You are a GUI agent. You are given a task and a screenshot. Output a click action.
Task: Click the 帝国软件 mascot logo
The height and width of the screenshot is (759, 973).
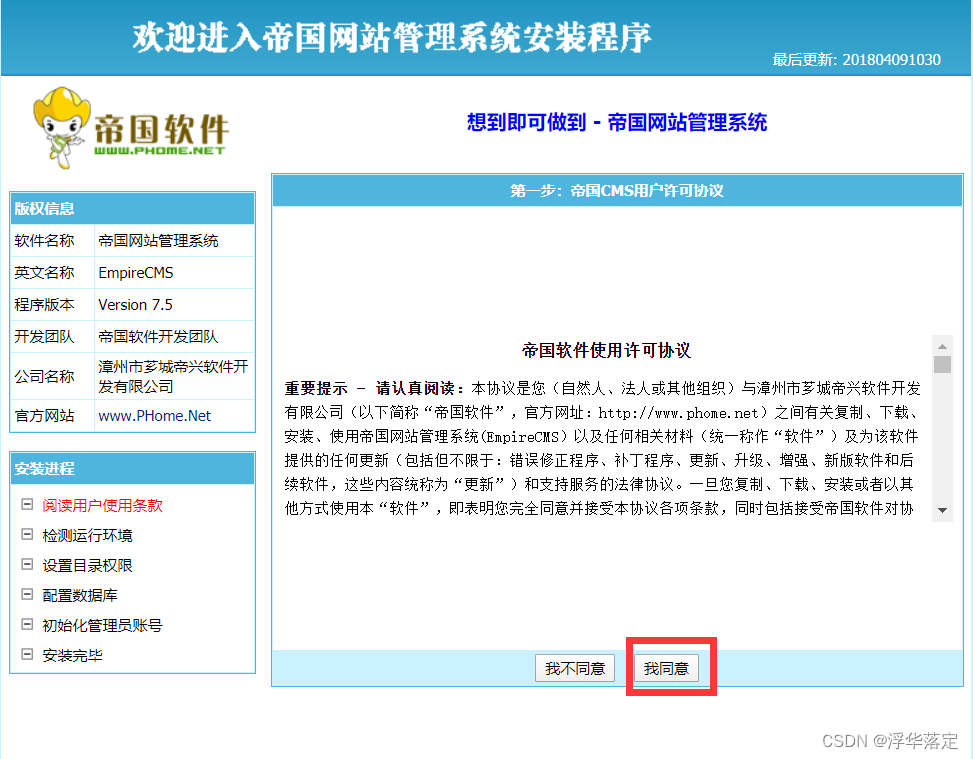[x=131, y=128]
